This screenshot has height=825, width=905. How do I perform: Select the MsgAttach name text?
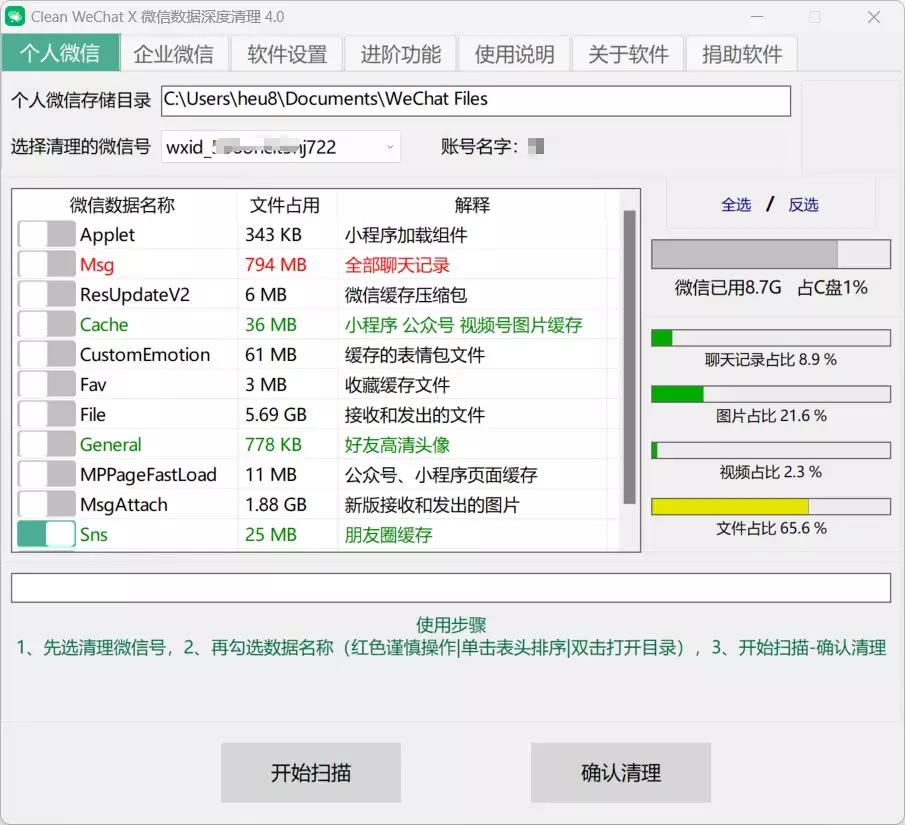click(x=124, y=505)
